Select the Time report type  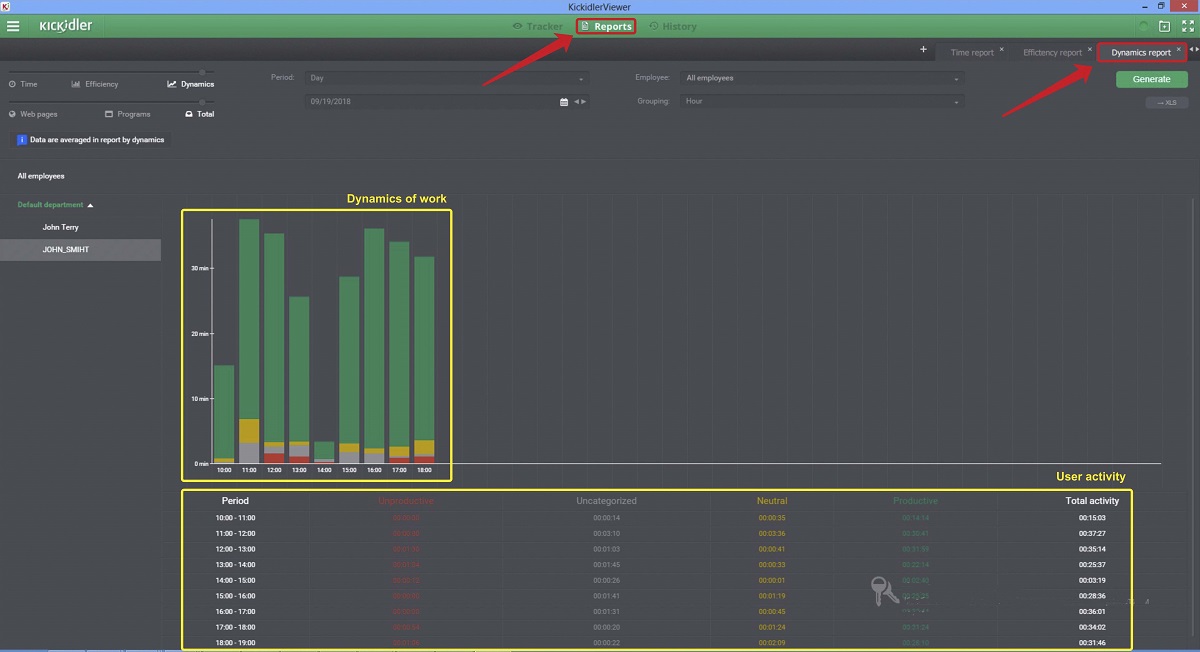click(x=23, y=84)
